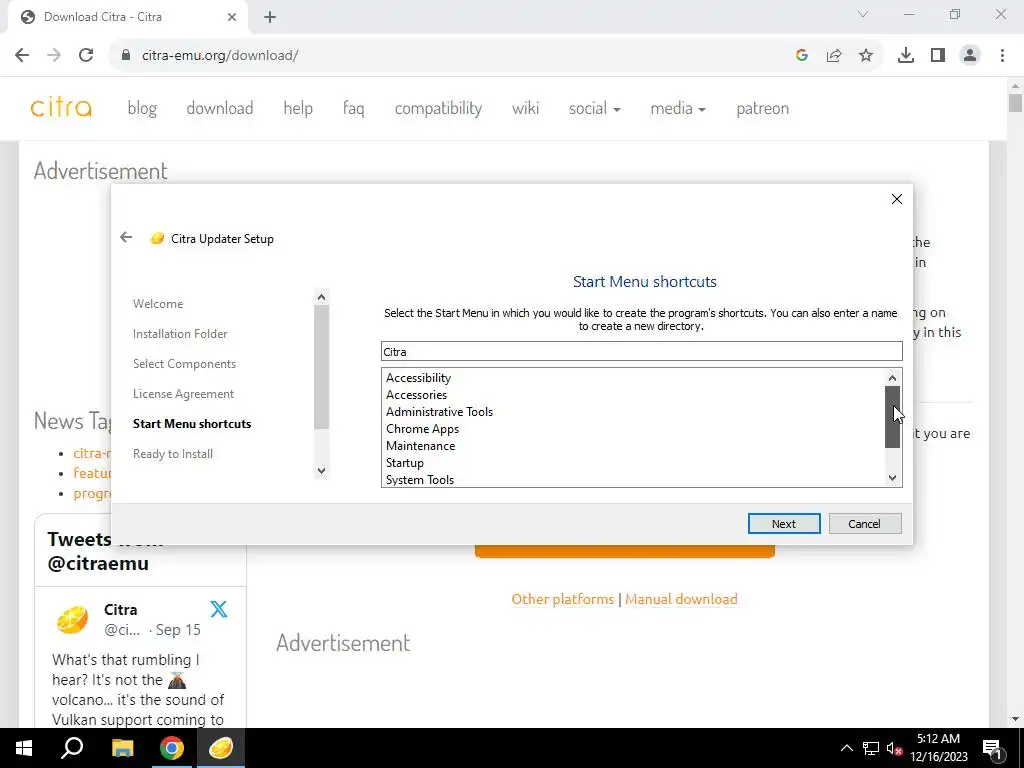
Task: Open a new browser tab
Action: coord(270,18)
